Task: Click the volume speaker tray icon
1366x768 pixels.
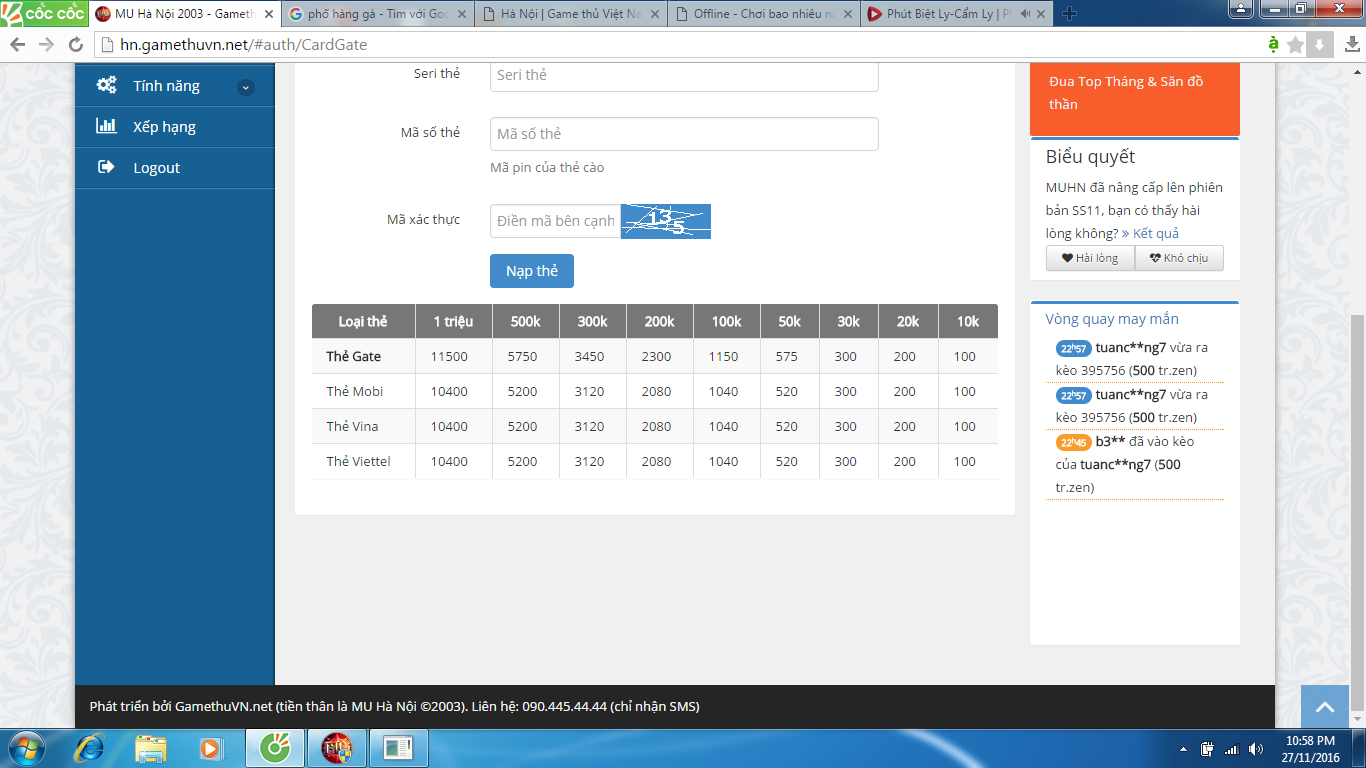Action: (x=1254, y=749)
